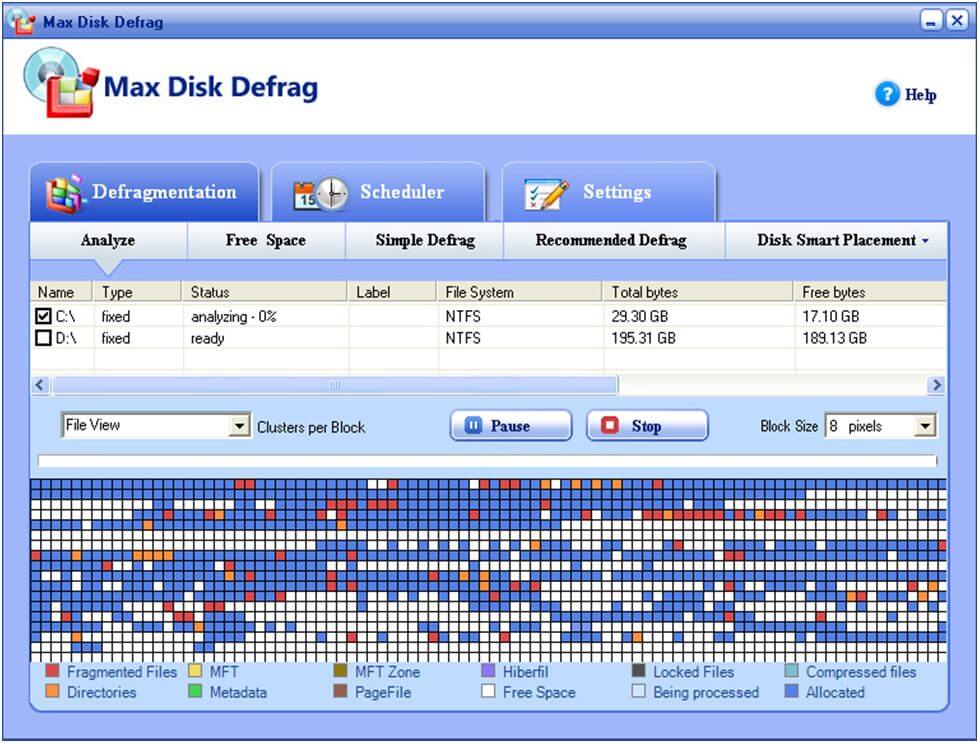Click the Defragmentation tab cube icon
The height and width of the screenshot is (743, 979).
[x=64, y=194]
